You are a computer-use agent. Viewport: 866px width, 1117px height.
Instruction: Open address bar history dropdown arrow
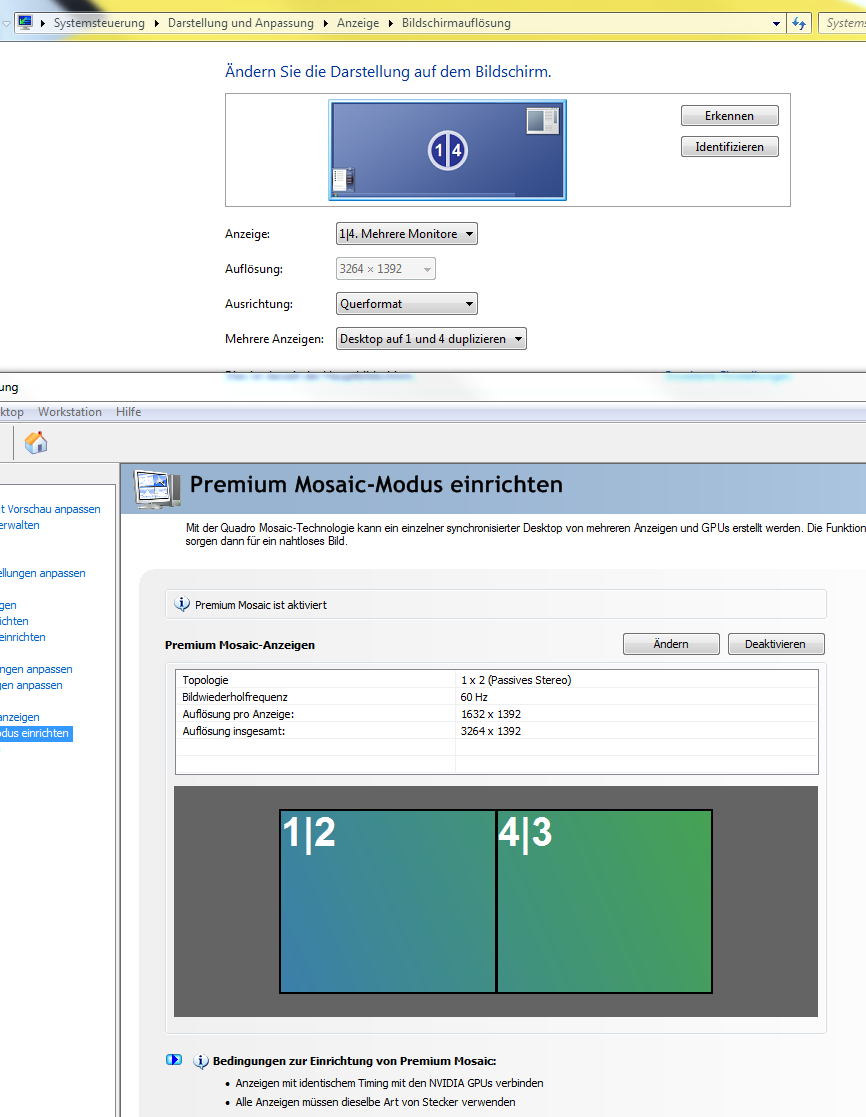[777, 23]
